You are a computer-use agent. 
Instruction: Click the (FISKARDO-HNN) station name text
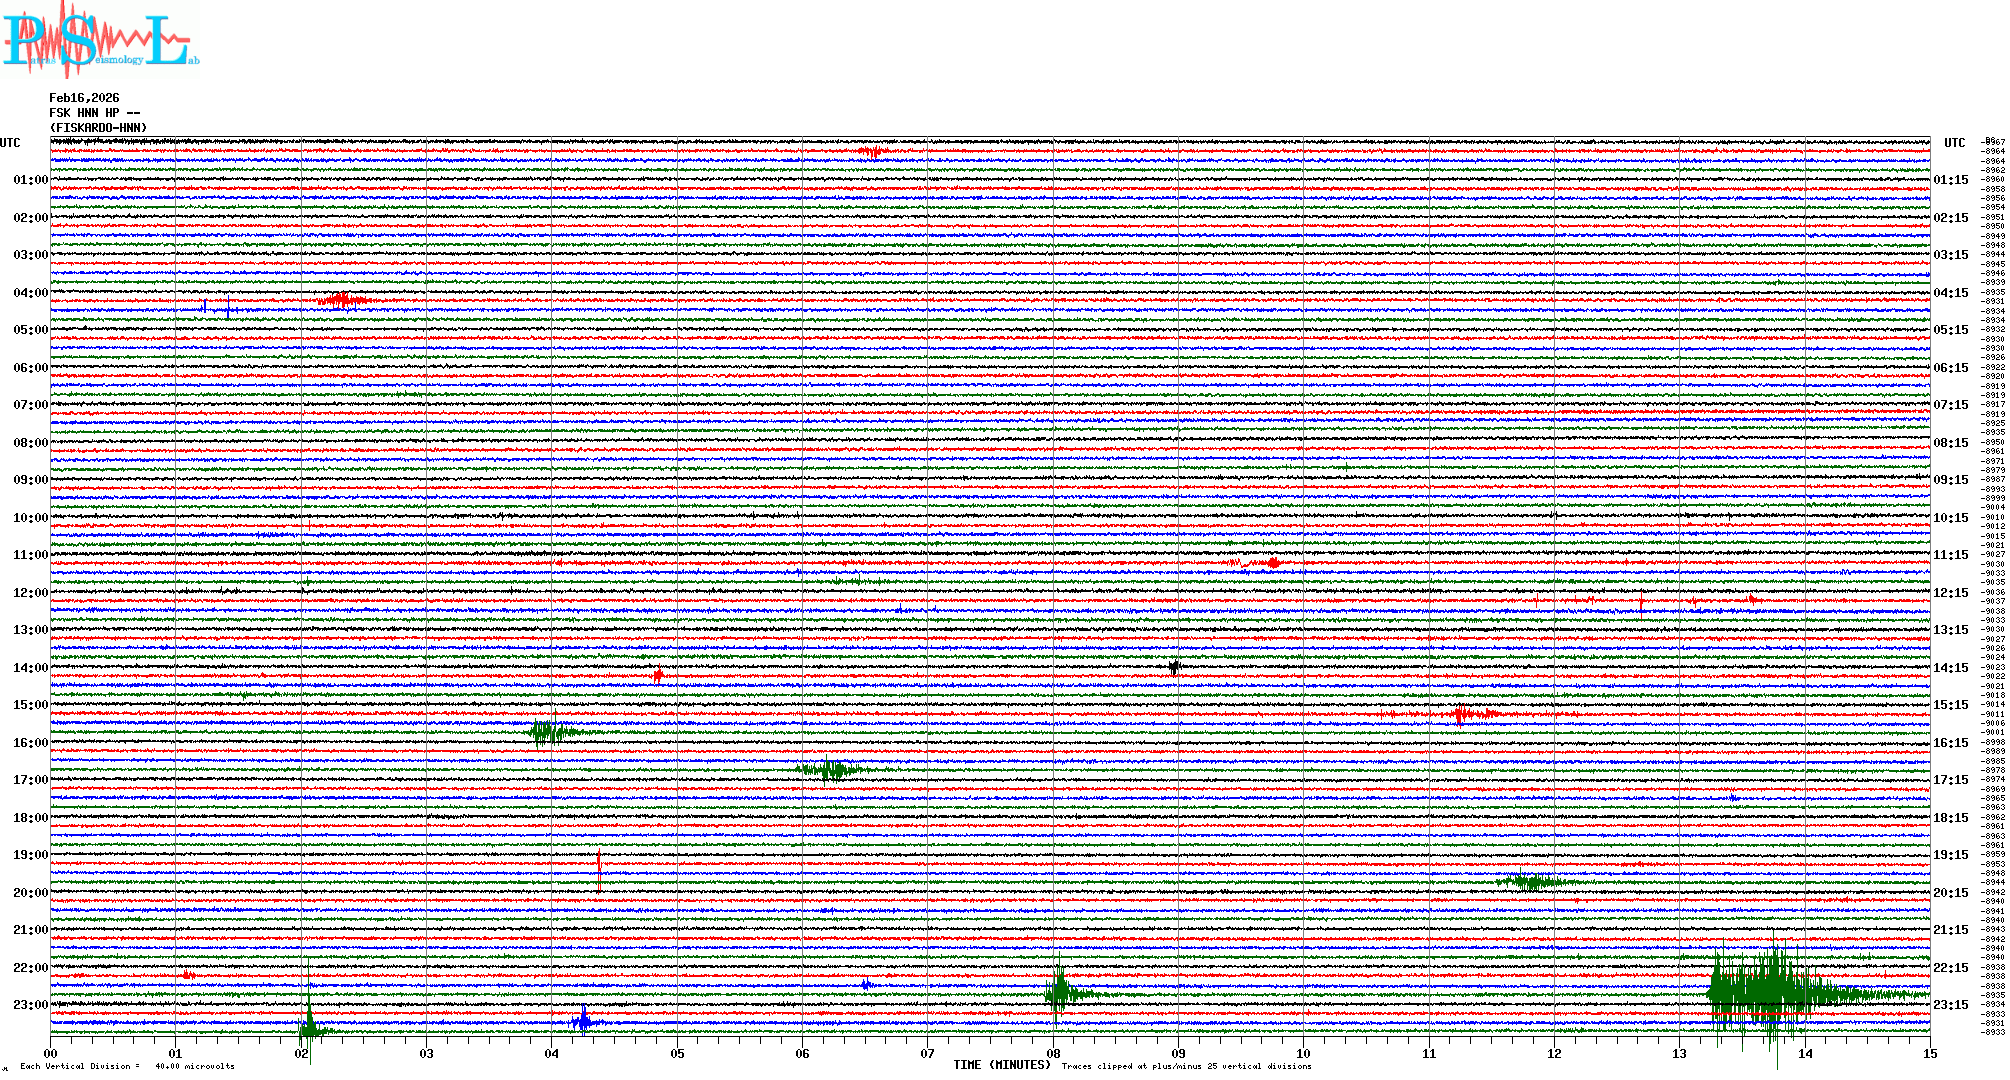98,128
